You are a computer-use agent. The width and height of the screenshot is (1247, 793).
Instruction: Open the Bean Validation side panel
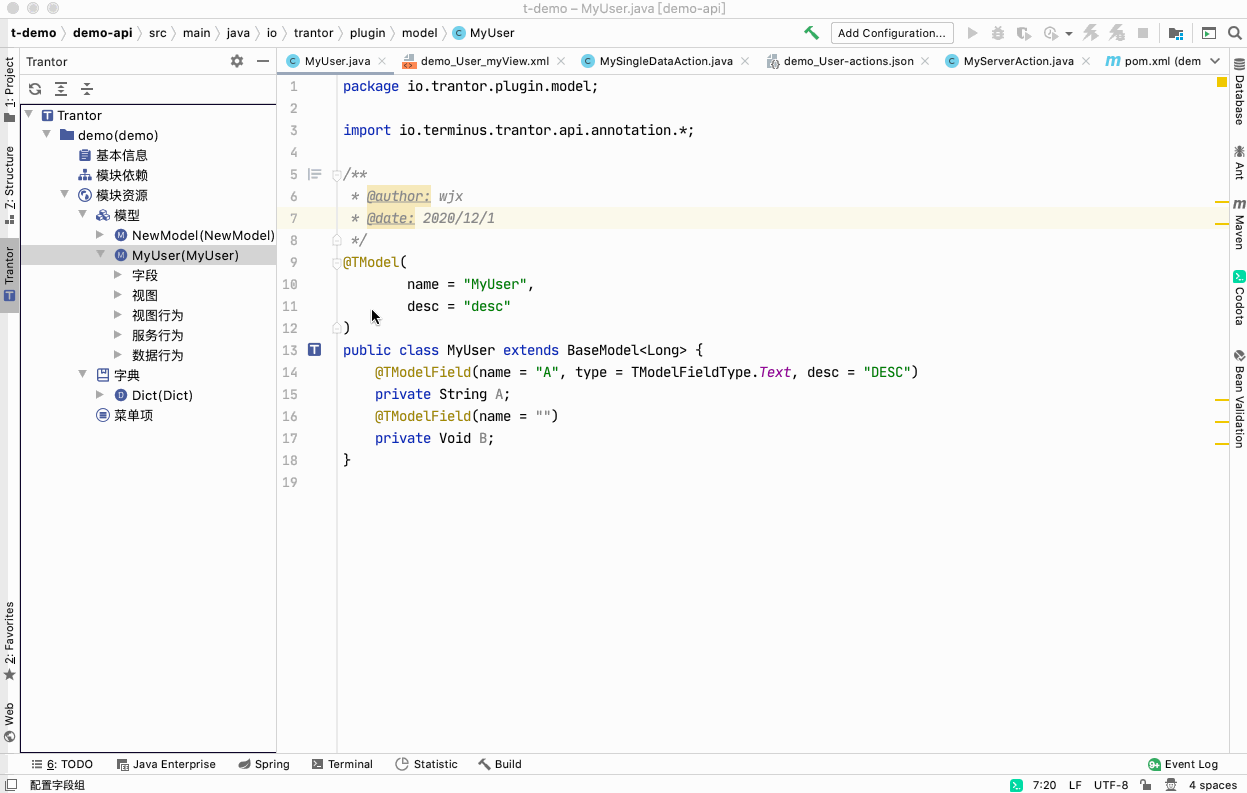1239,397
